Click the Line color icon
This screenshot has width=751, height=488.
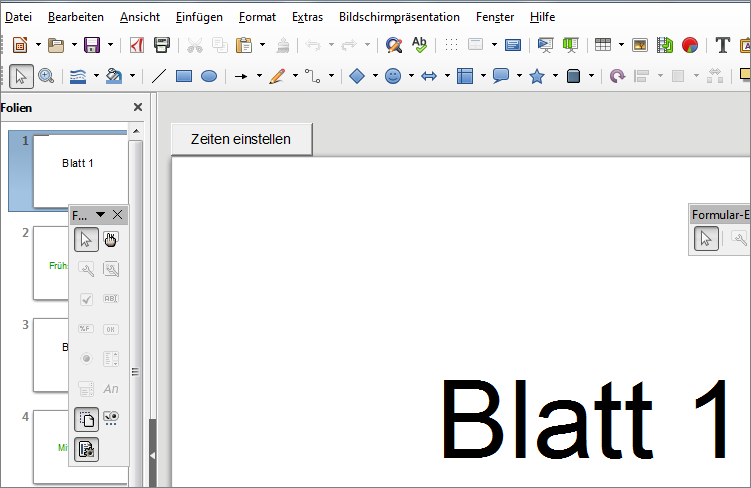click(x=78, y=76)
